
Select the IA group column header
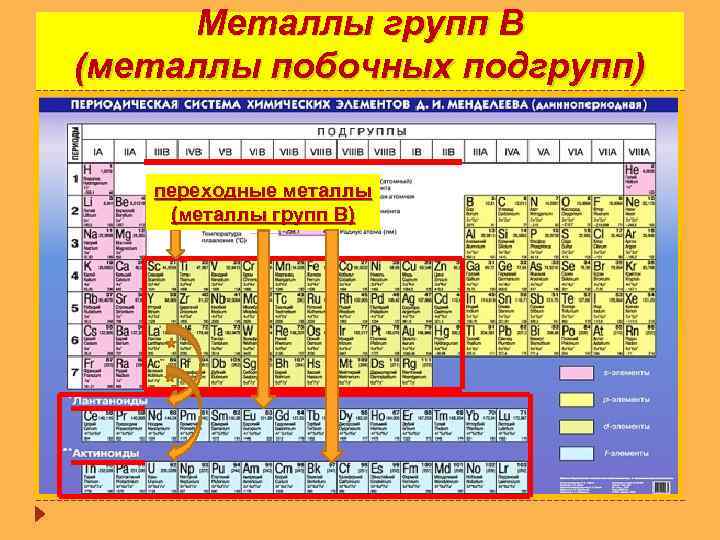[98, 152]
